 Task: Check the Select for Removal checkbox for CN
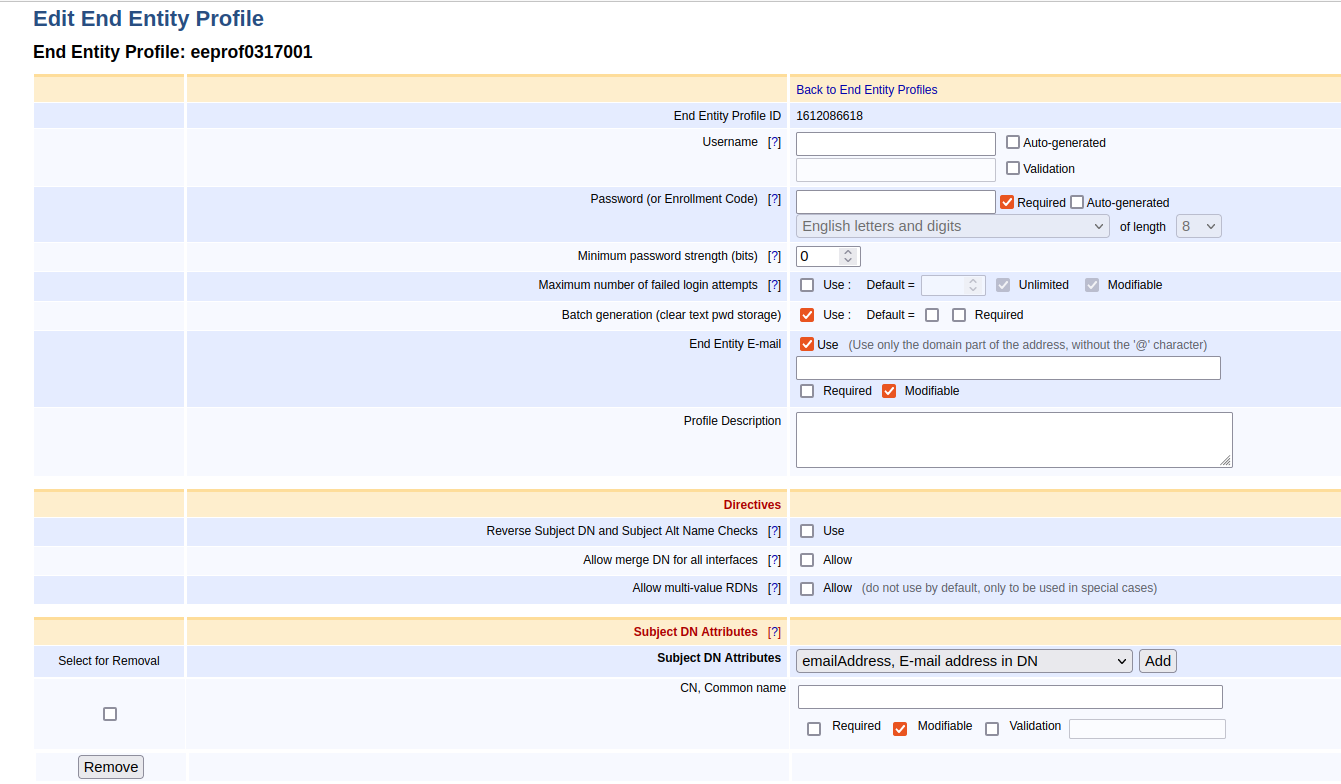(x=110, y=714)
